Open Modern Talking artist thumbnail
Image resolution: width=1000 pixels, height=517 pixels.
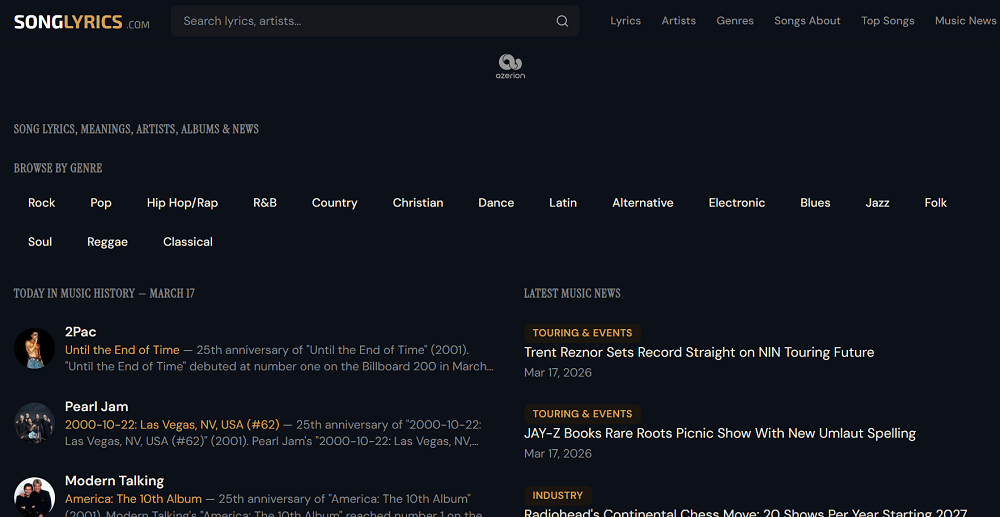coord(34,497)
